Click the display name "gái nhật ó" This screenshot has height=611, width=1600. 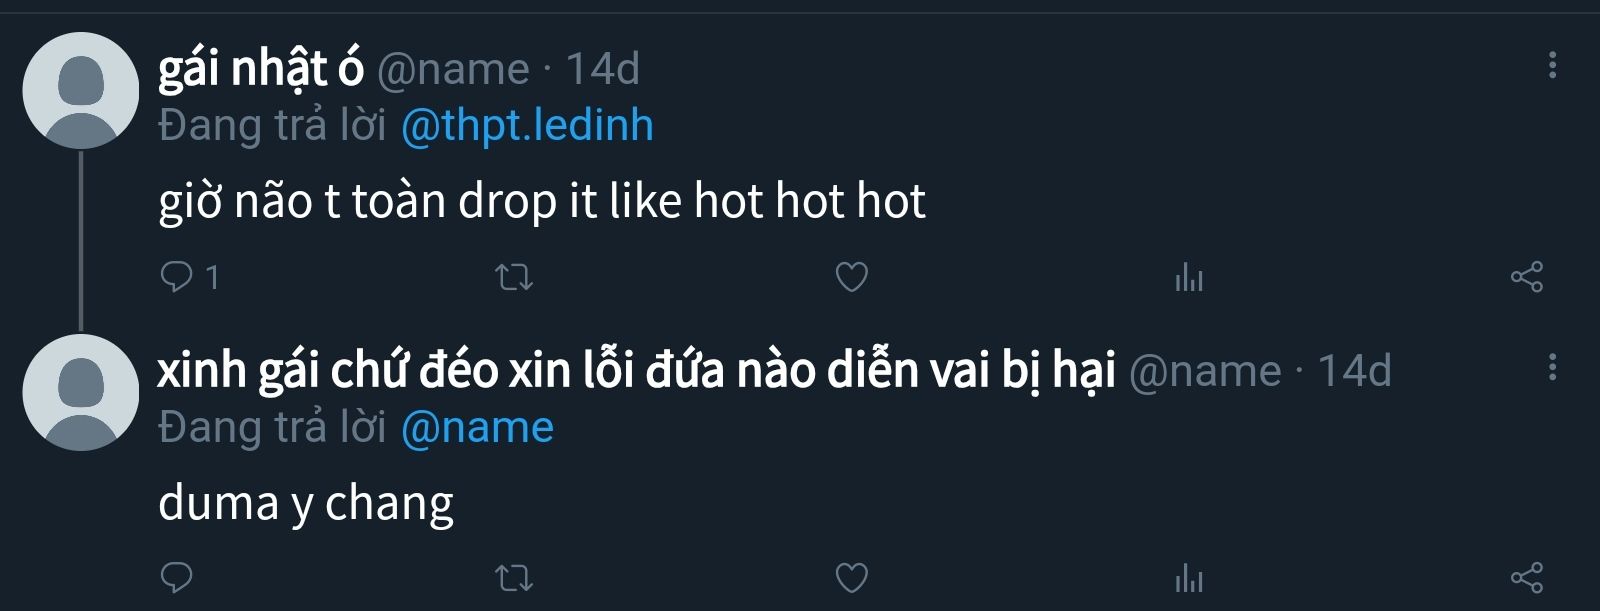(261, 68)
